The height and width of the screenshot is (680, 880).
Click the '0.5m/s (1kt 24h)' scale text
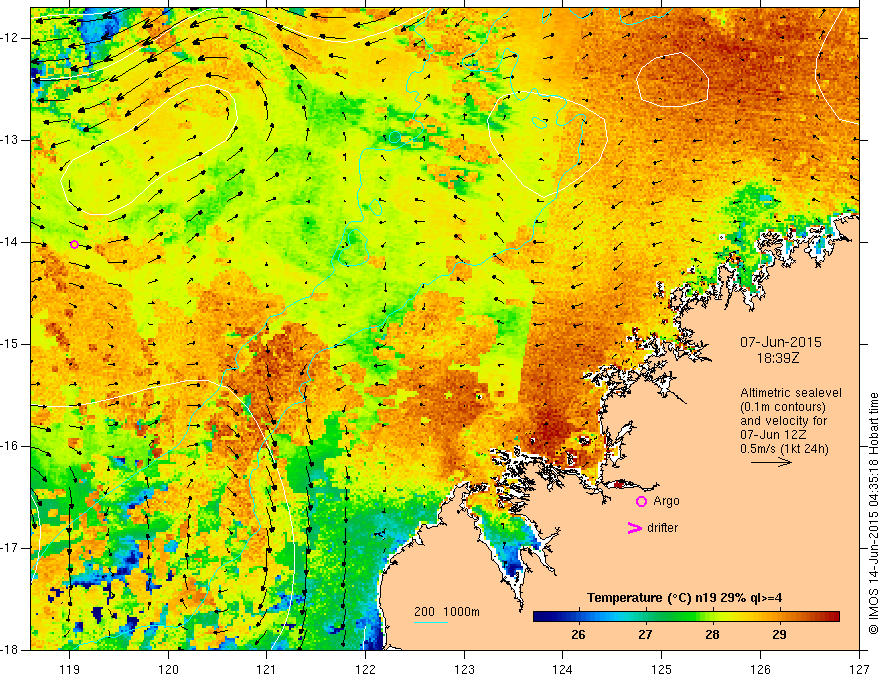[784, 449]
